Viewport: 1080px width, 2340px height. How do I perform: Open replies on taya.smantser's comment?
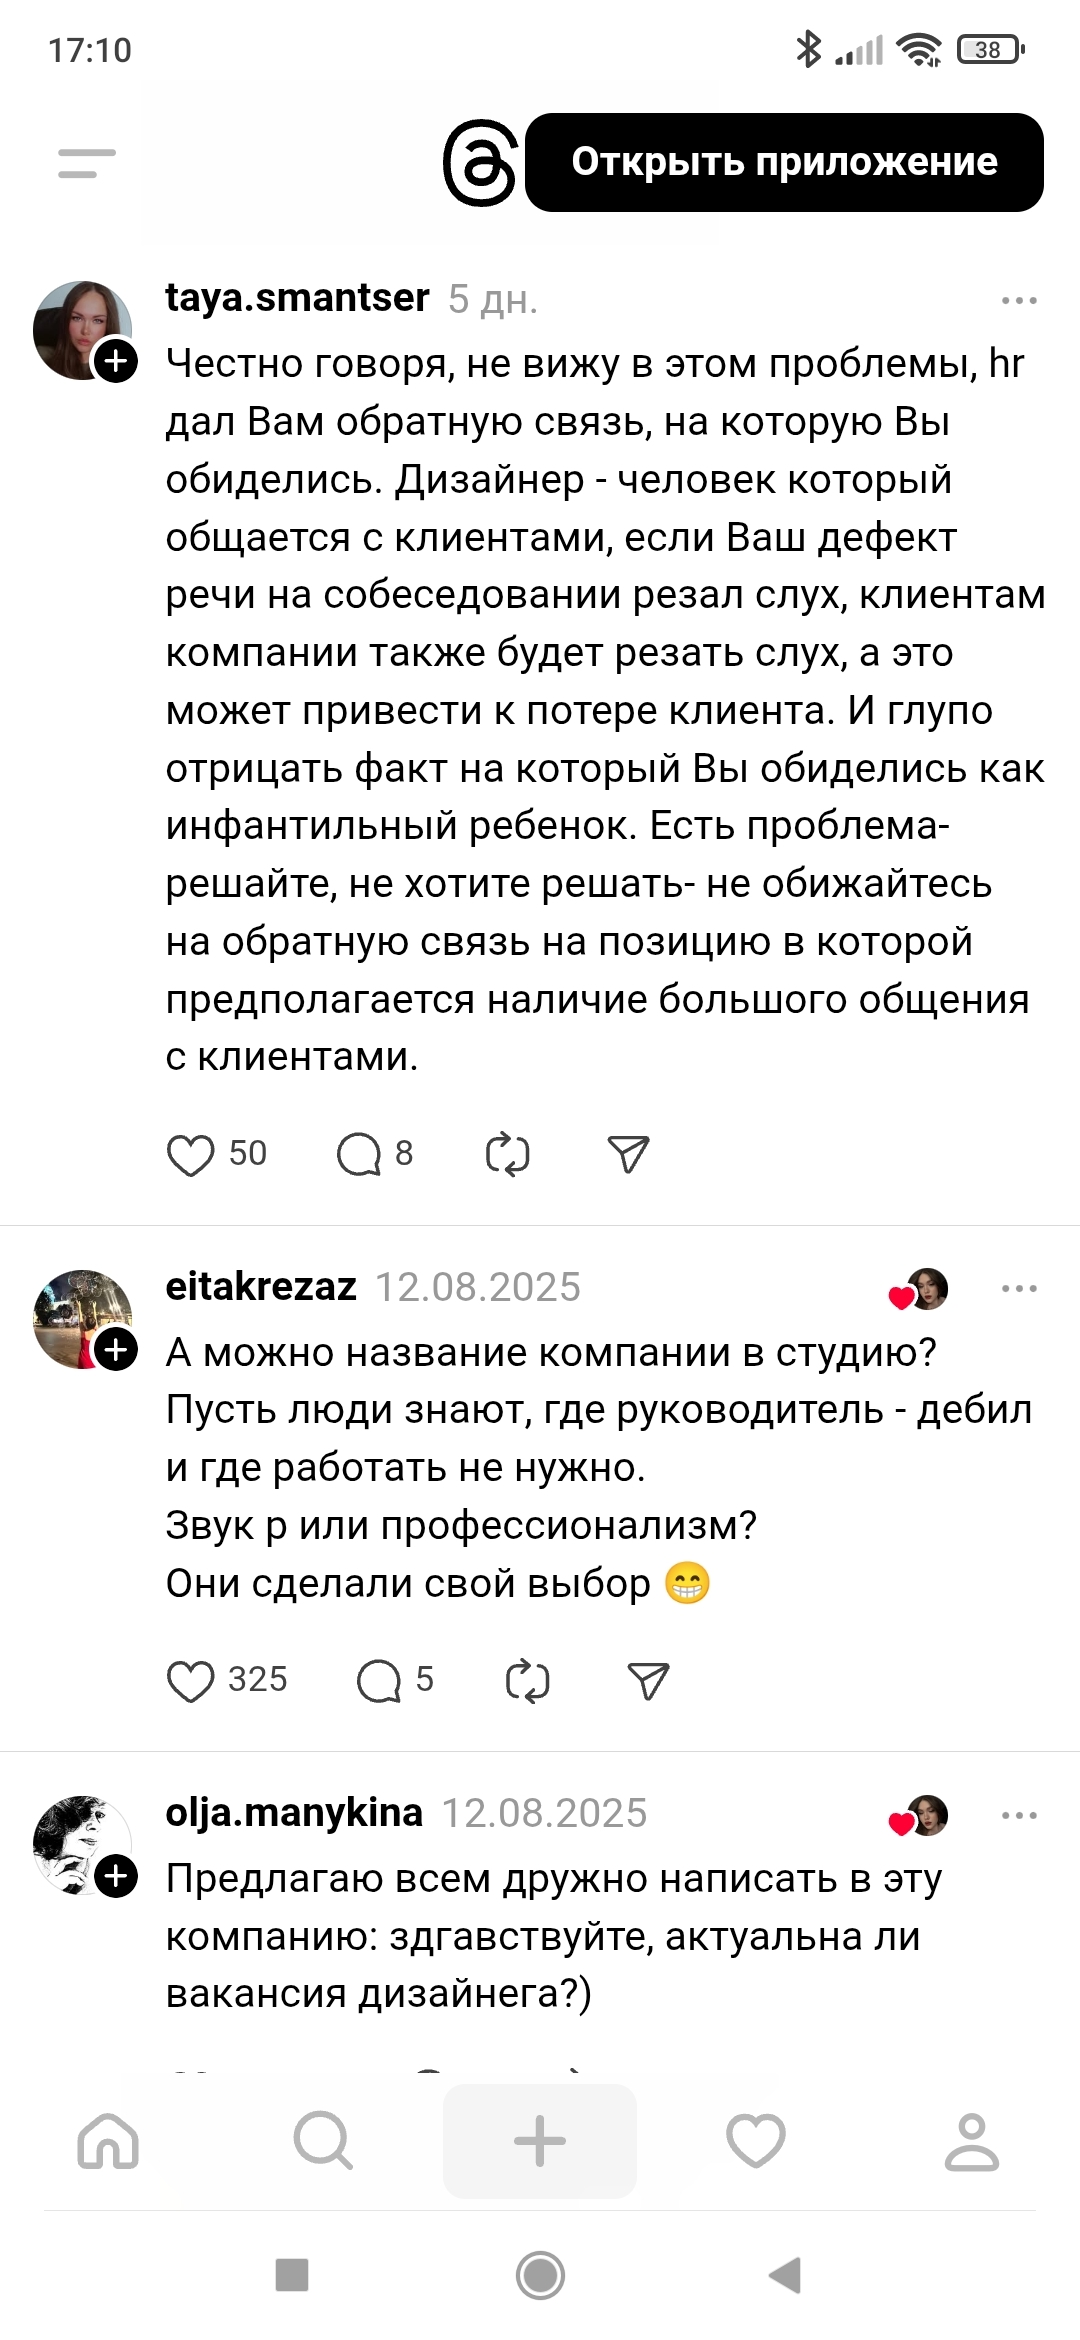[x=359, y=1155]
